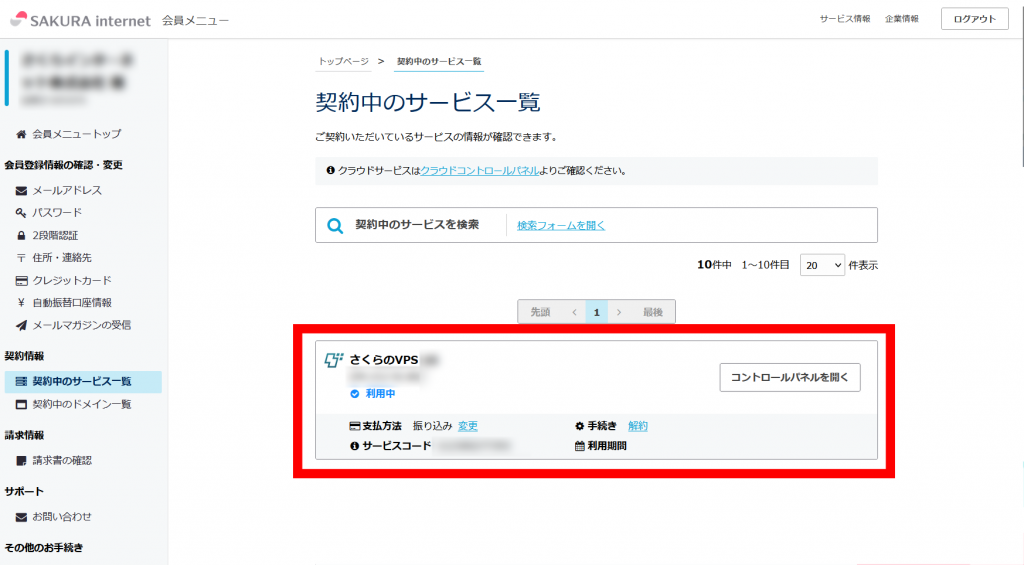Open the 20件表示 count dropdown
Viewport: 1024px width, 565px height.
click(823, 265)
